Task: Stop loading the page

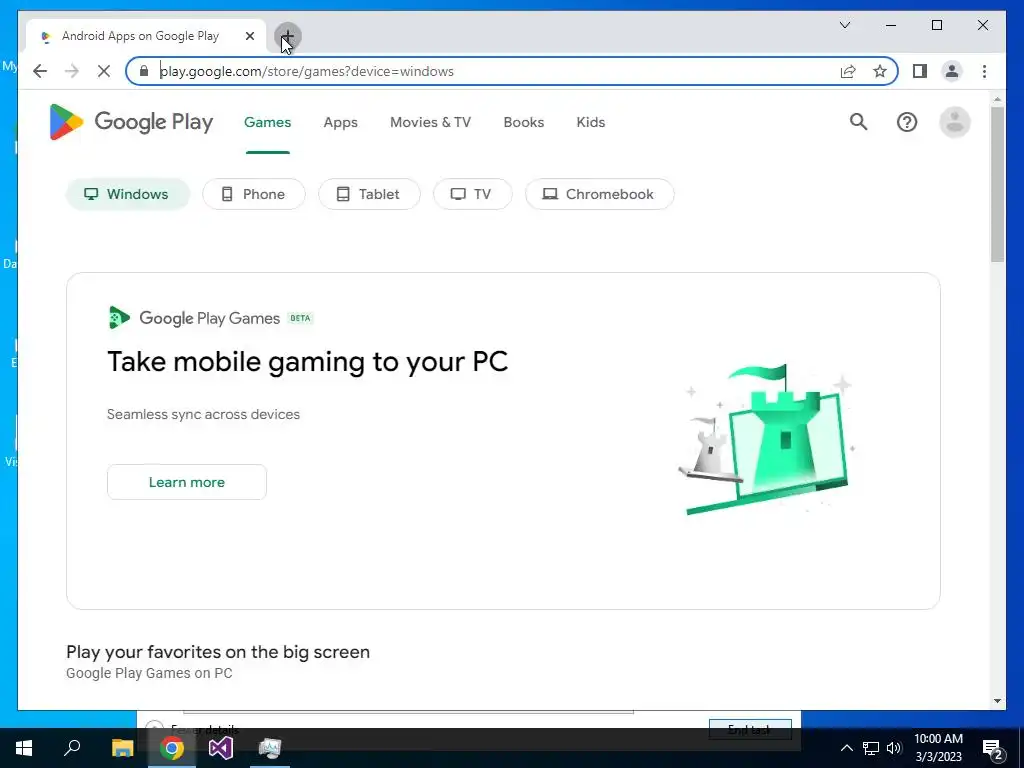Action: click(x=103, y=71)
